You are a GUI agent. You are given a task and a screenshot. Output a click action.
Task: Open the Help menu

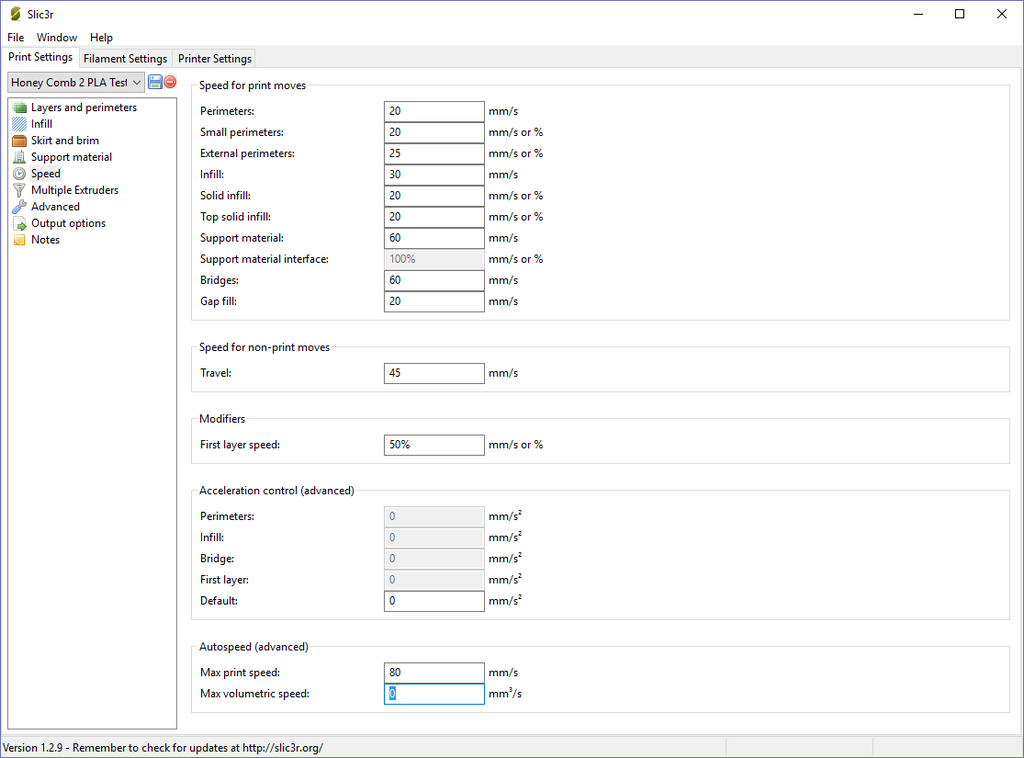point(101,37)
